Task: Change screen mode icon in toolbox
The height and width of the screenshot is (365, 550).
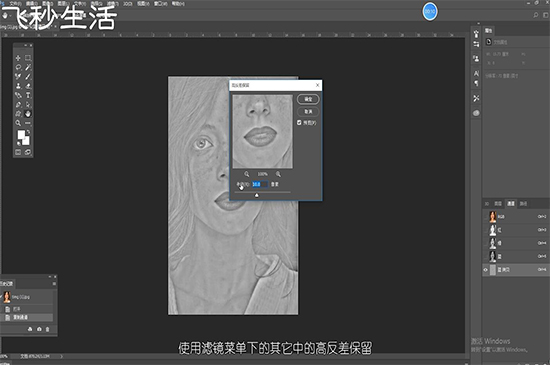Action: point(28,152)
